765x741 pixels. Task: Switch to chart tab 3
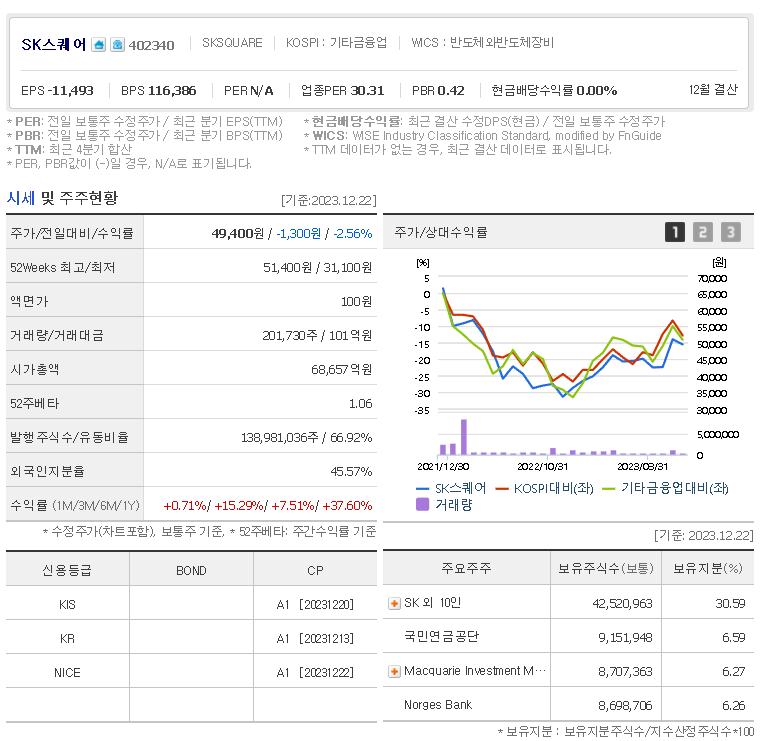(730, 232)
